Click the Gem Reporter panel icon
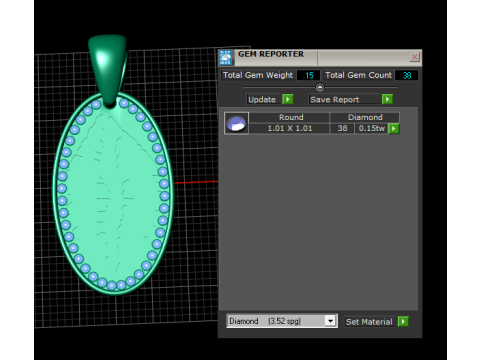Image resolution: width=480 pixels, height=360 pixels. coord(226,57)
